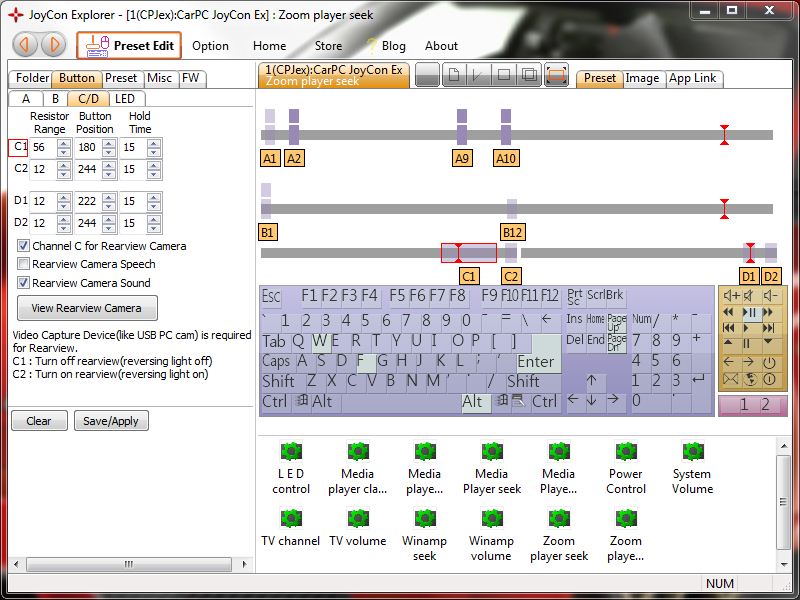The image size is (800, 600).
Task: Increase the D1 Resistor Range spinner
Action: 64,197
